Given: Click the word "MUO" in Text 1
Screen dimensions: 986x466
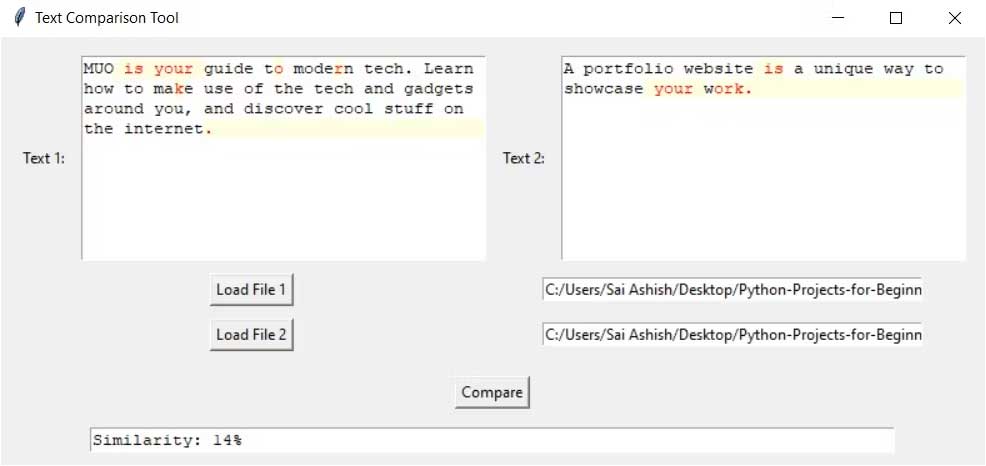Looking at the screenshot, I should [x=98, y=69].
